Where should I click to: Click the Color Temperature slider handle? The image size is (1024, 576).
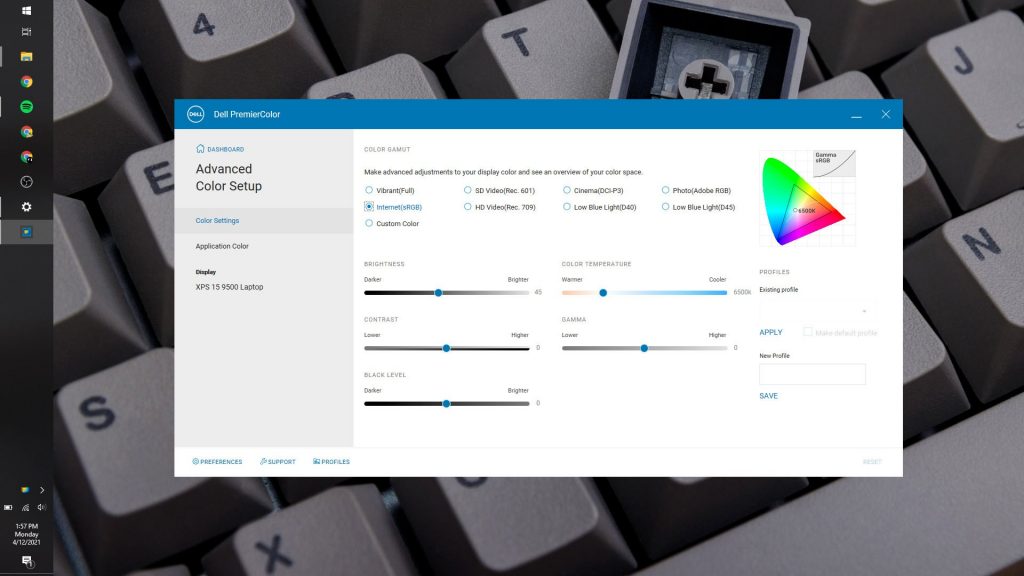point(603,293)
